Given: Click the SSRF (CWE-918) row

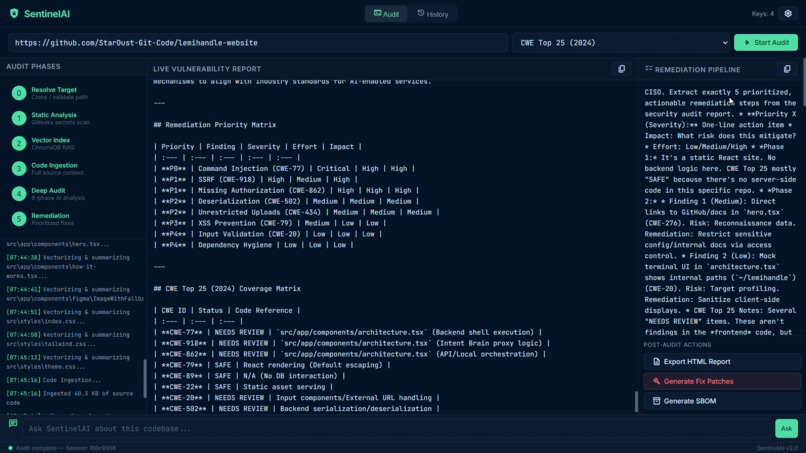Looking at the screenshot, I should coord(255,179).
